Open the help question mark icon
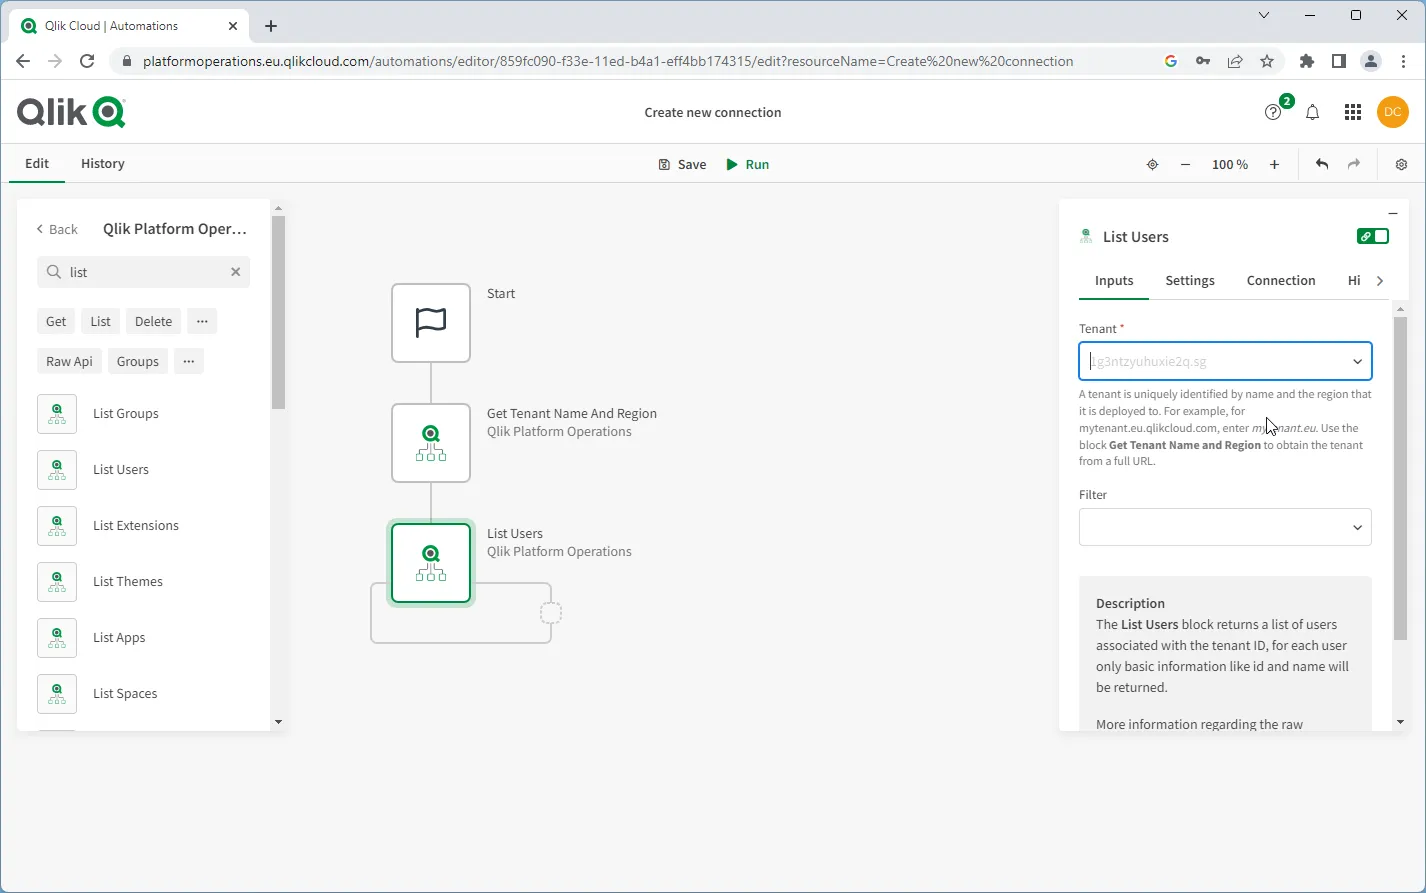This screenshot has height=893, width=1426. coord(1273,113)
